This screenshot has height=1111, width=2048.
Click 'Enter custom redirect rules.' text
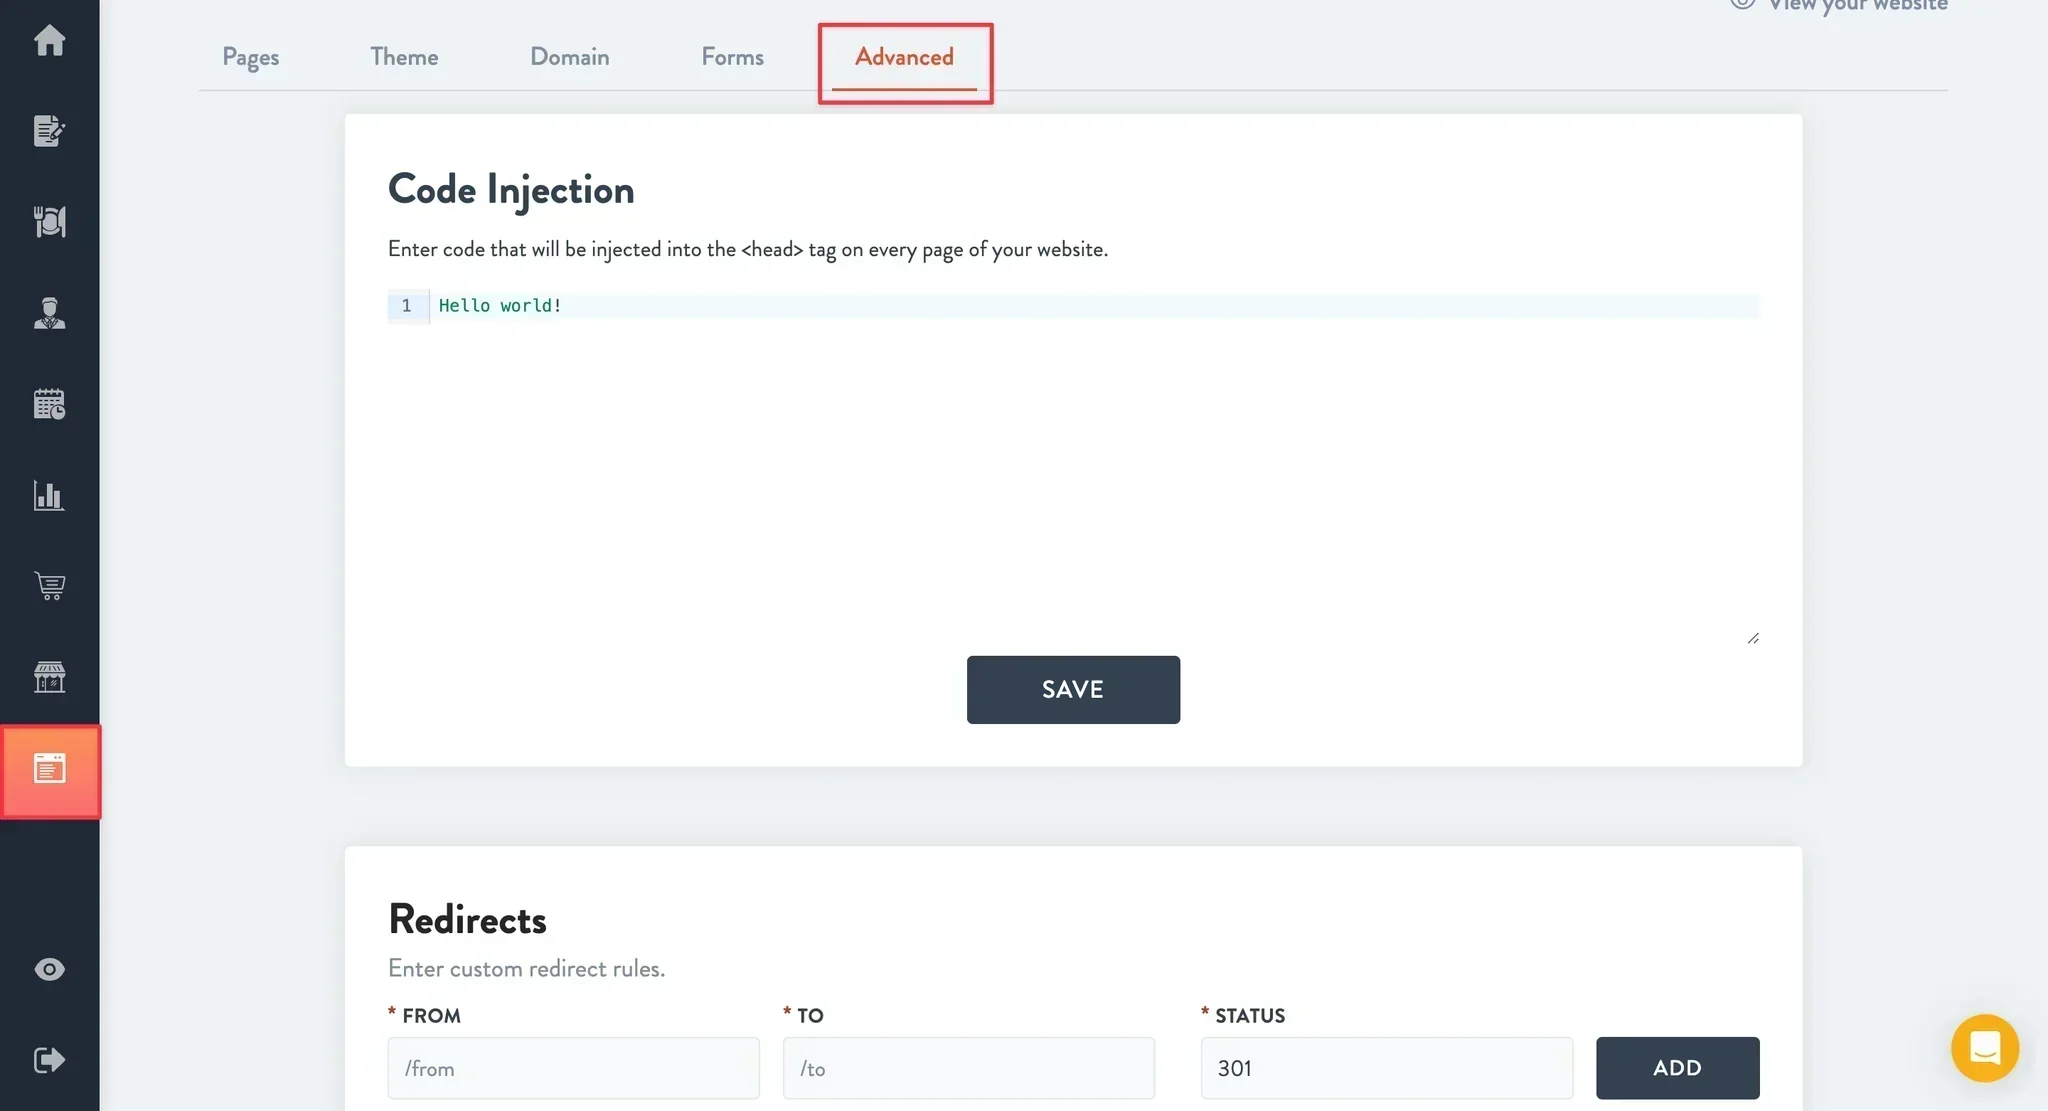(526, 969)
